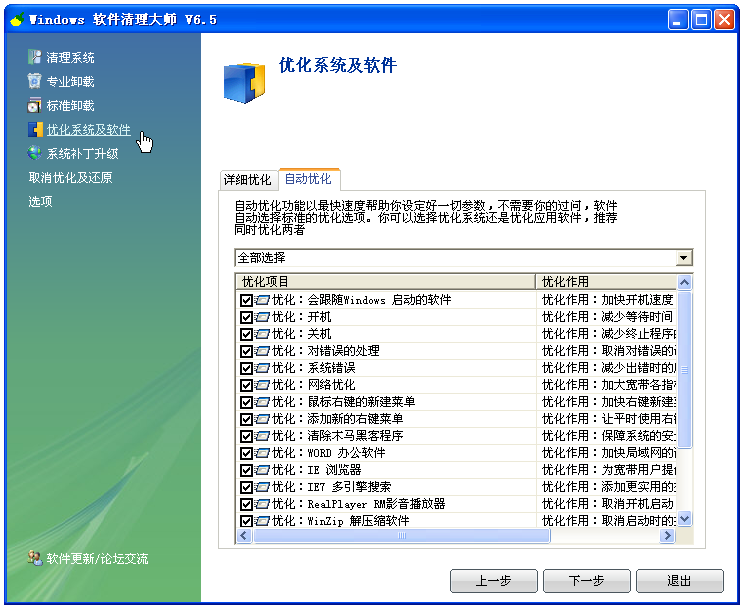
Task: Click the large blue cube header icon
Action: (x=245, y=83)
